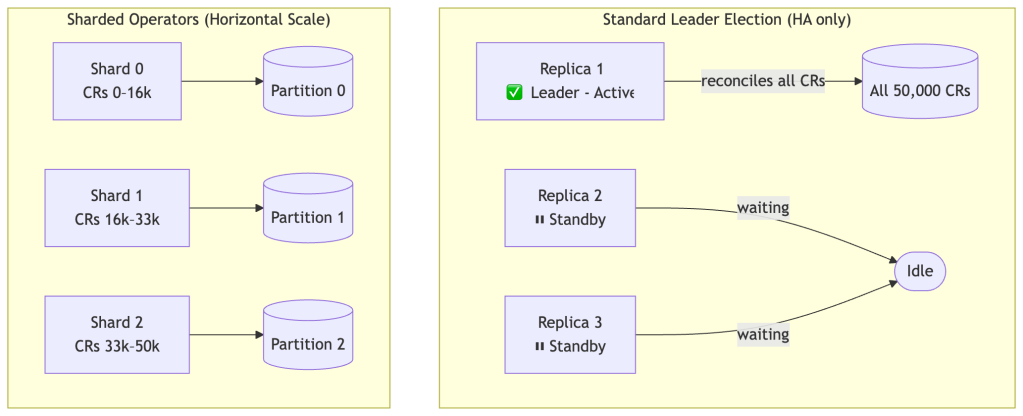Click the Replica 1 Leader node
The width and height of the screenshot is (1023, 416).
(570, 81)
